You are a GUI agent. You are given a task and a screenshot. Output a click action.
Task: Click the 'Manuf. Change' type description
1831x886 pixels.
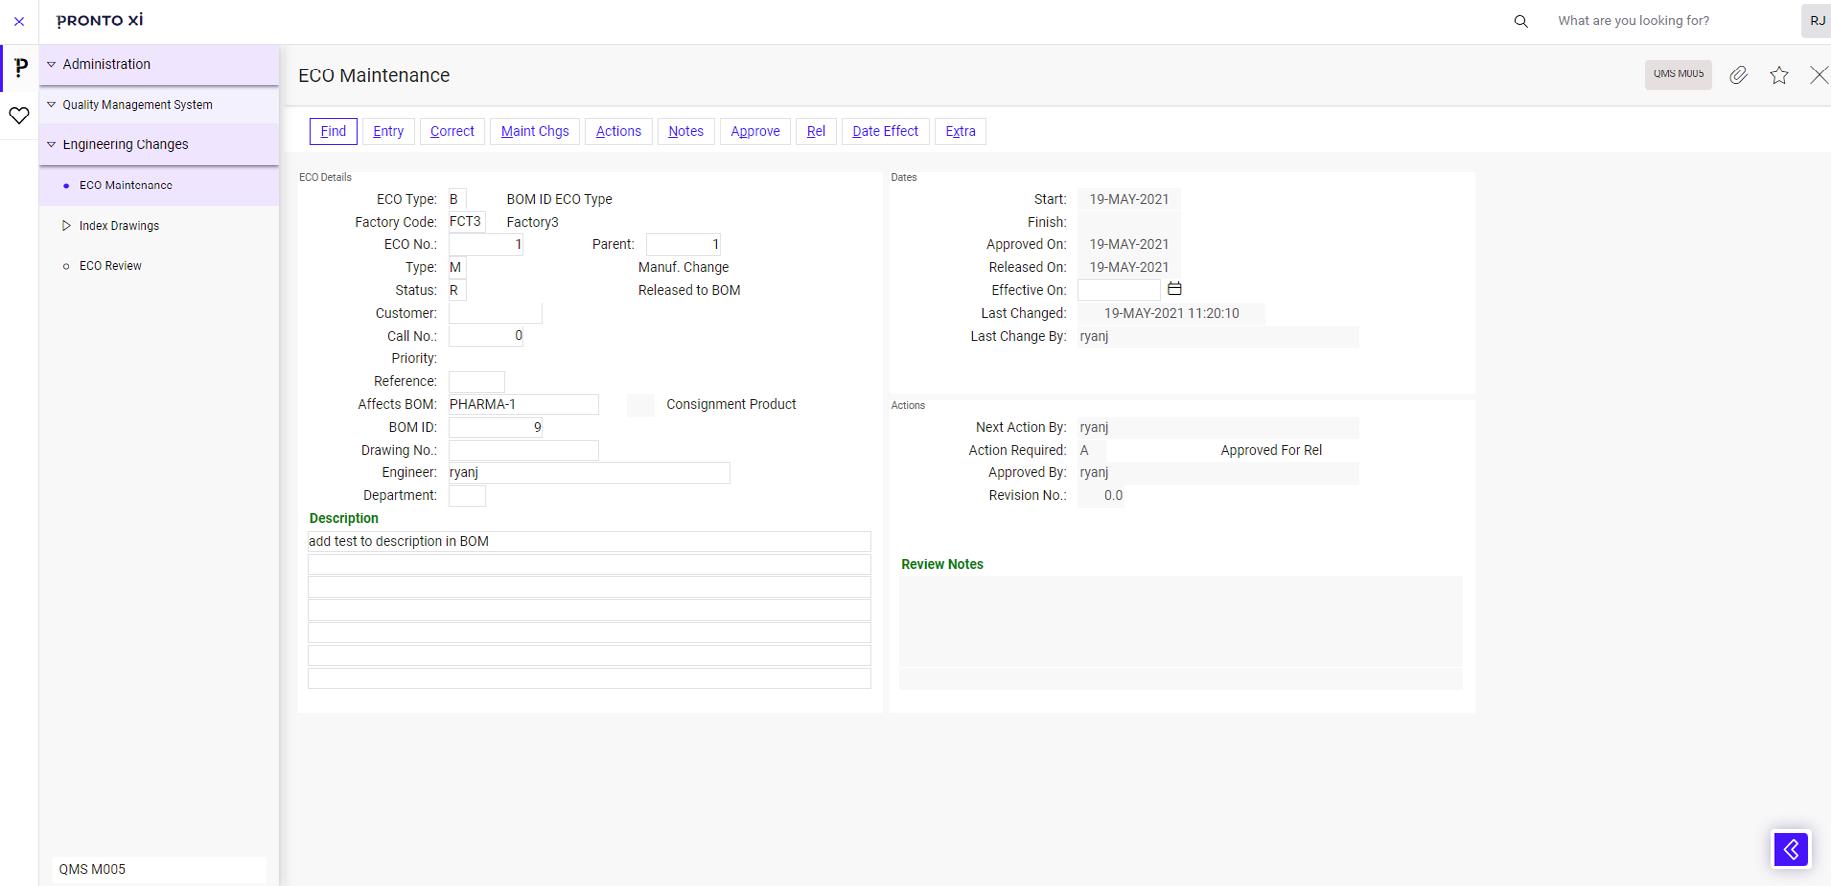coord(683,268)
